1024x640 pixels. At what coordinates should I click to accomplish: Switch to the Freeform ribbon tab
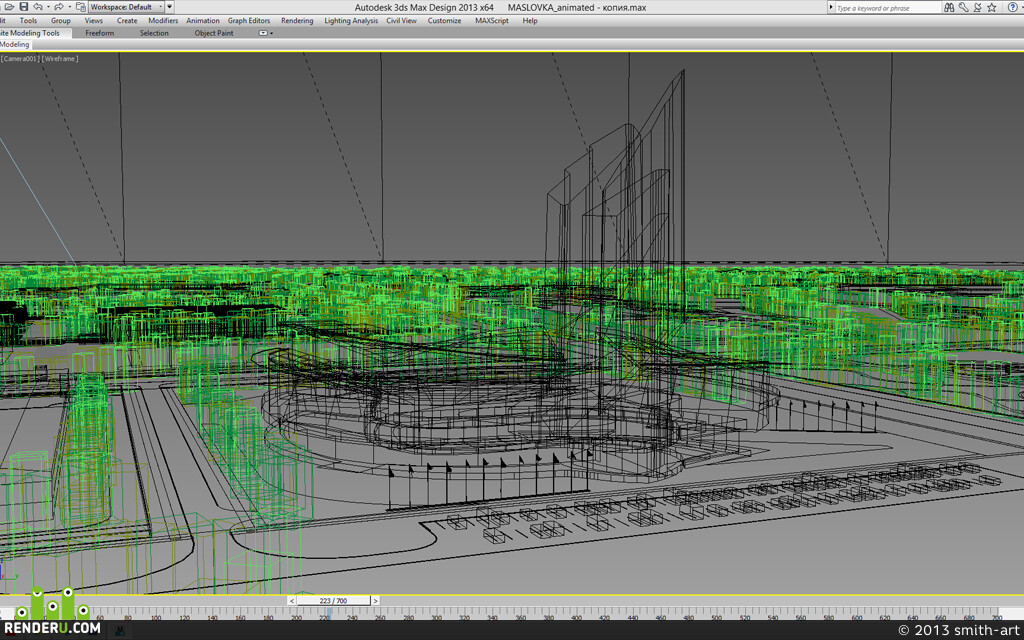[x=99, y=33]
